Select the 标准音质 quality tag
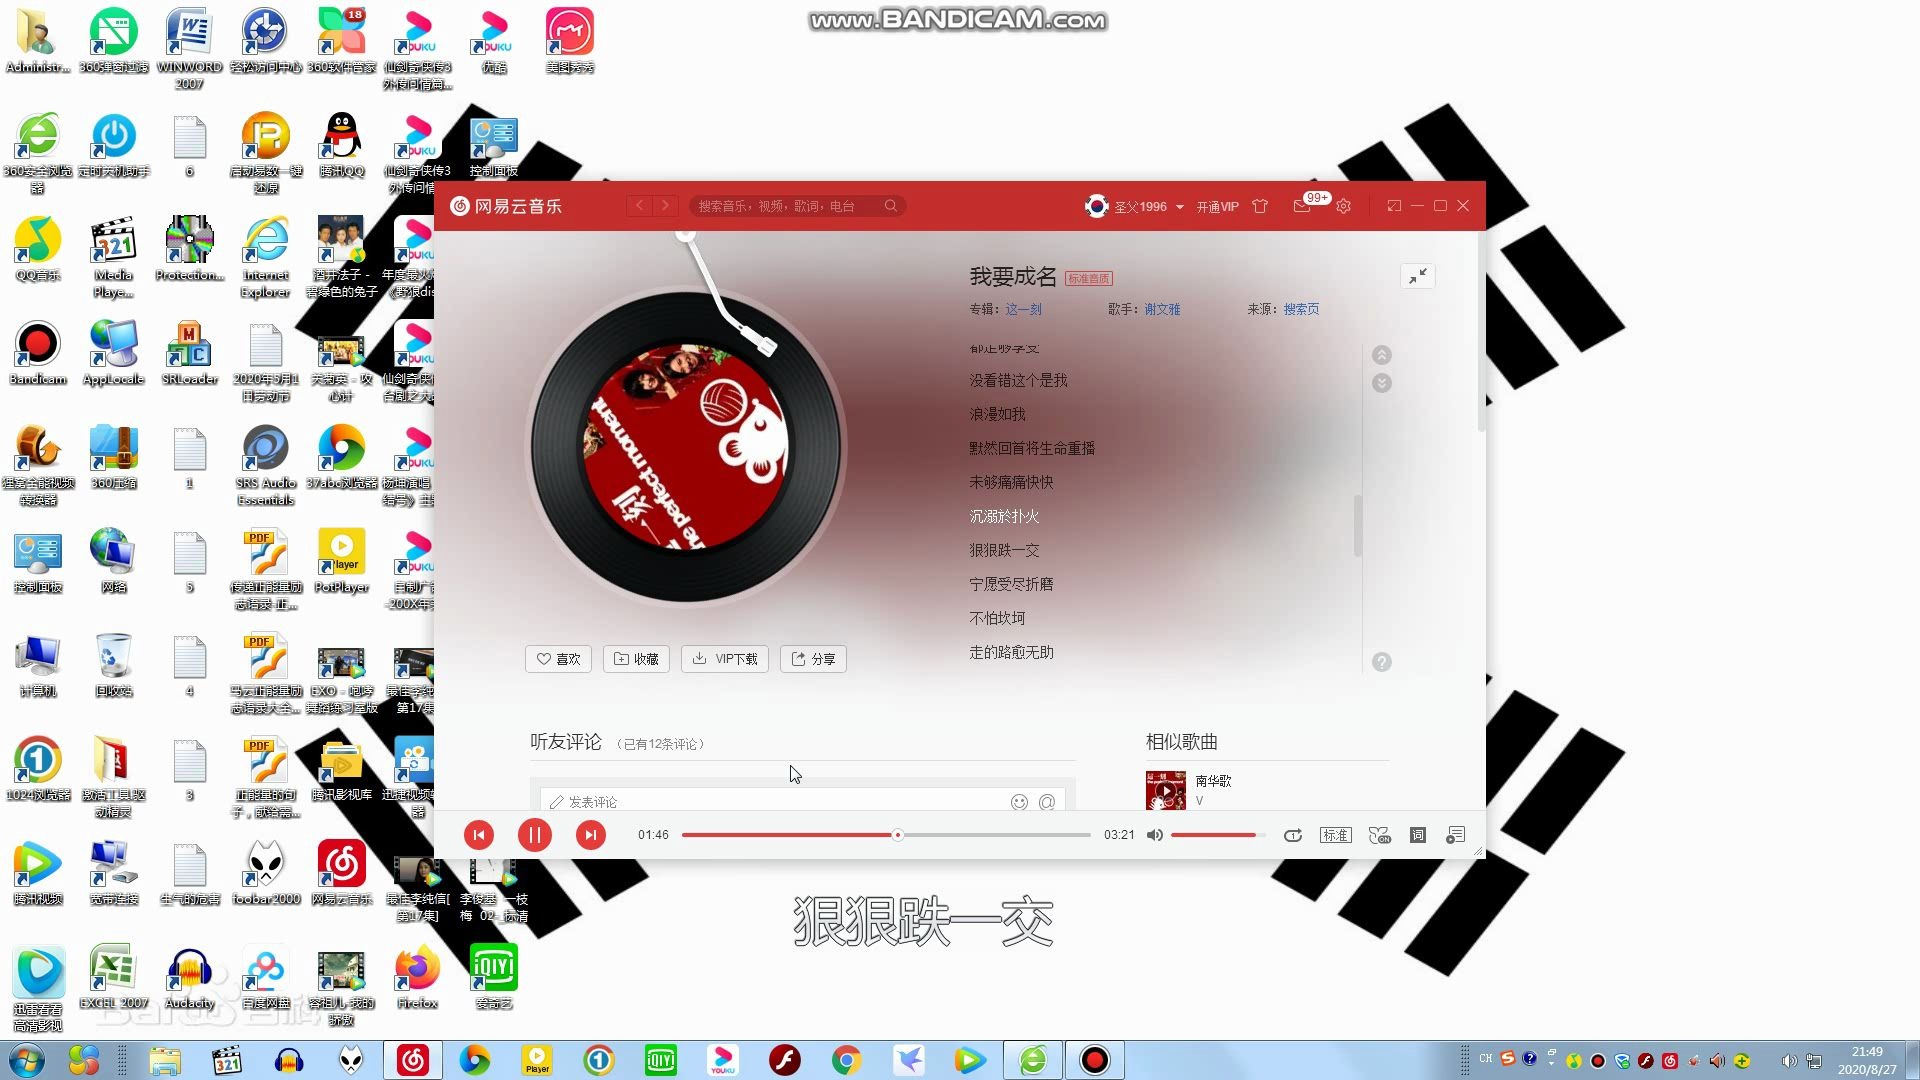1920x1080 pixels. coord(1088,279)
